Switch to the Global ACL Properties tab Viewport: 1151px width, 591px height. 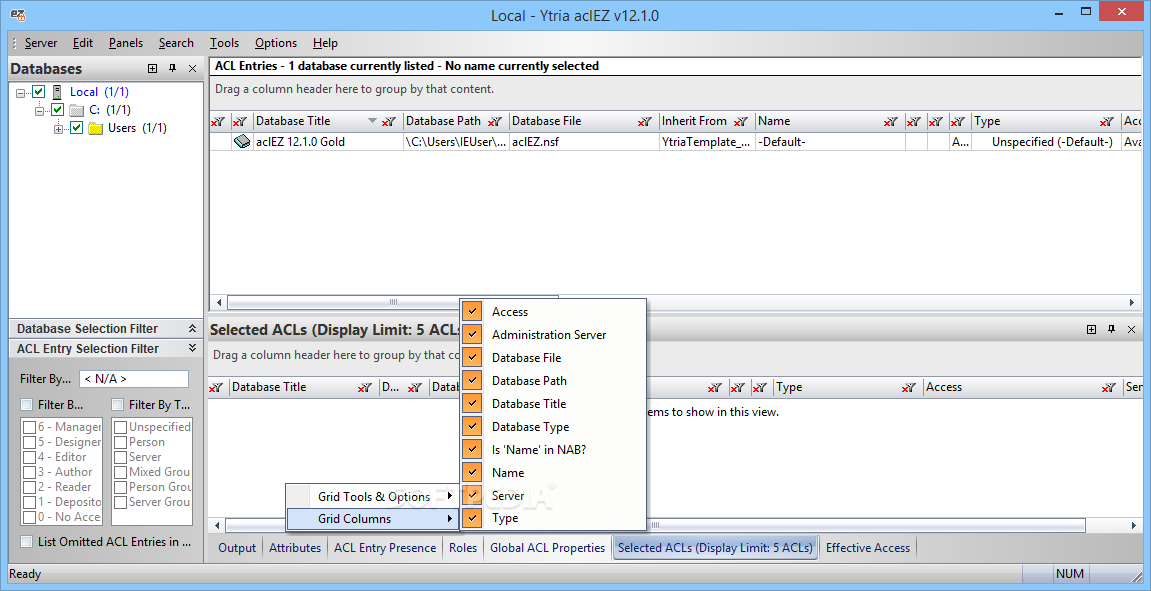coord(548,548)
